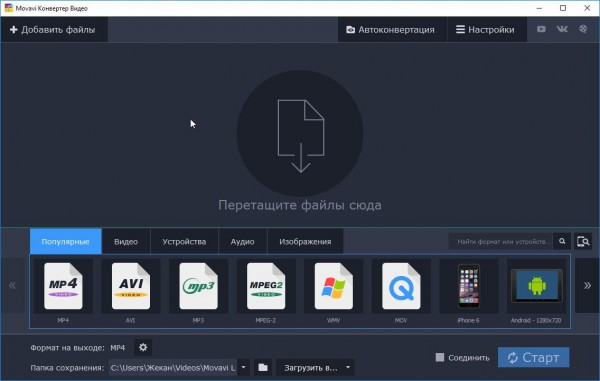600x381 pixels.
Task: Click the central drop files icon
Action: (300, 133)
